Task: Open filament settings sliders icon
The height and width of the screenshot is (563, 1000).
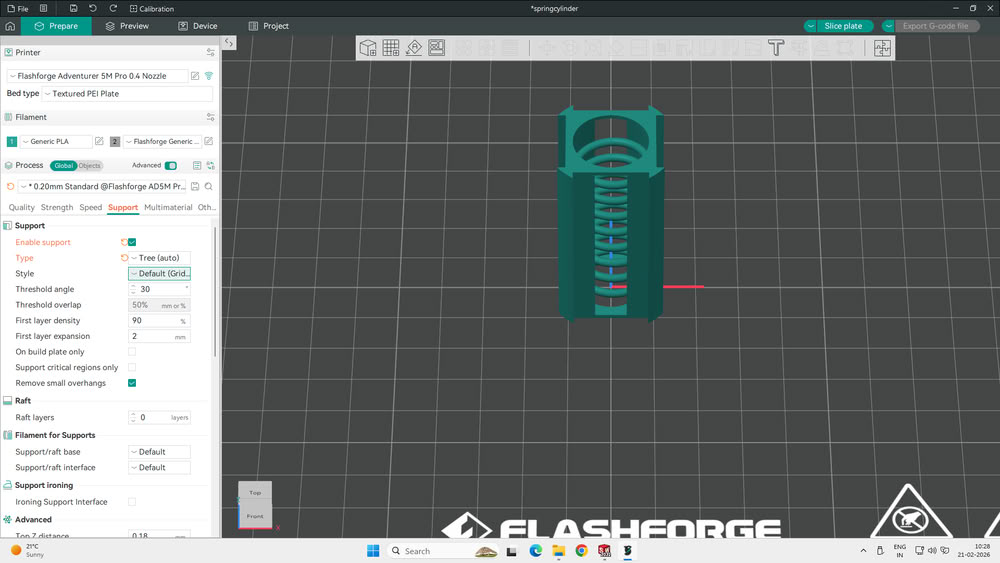Action: click(210, 117)
